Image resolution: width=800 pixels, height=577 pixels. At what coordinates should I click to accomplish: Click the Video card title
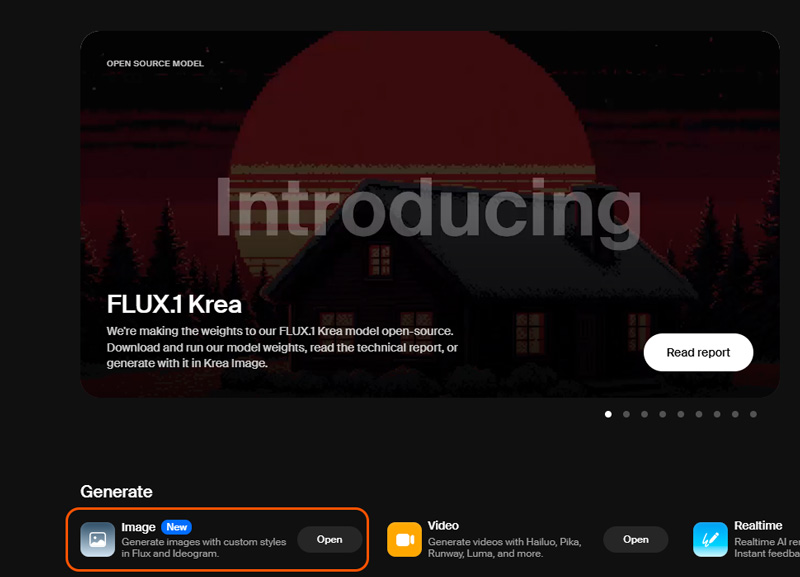pos(443,525)
